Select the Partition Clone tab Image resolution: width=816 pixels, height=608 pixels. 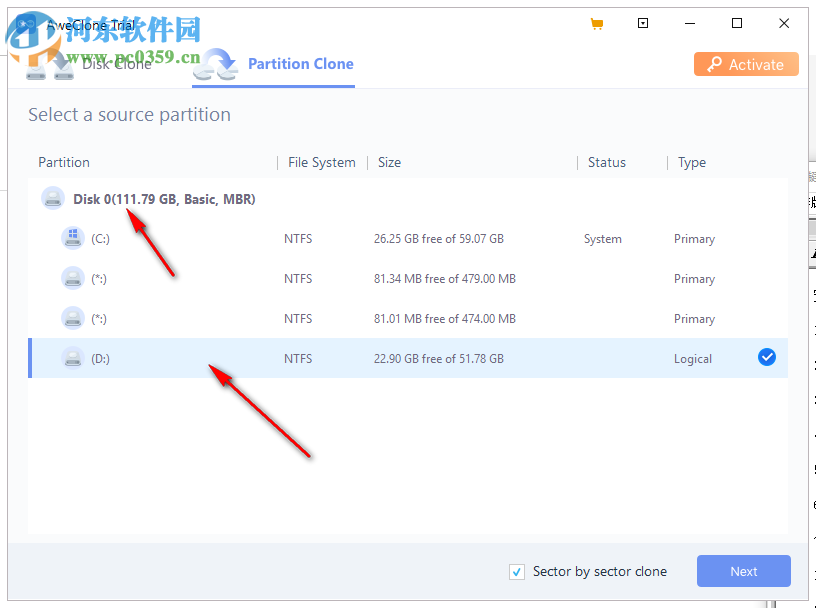pos(300,63)
